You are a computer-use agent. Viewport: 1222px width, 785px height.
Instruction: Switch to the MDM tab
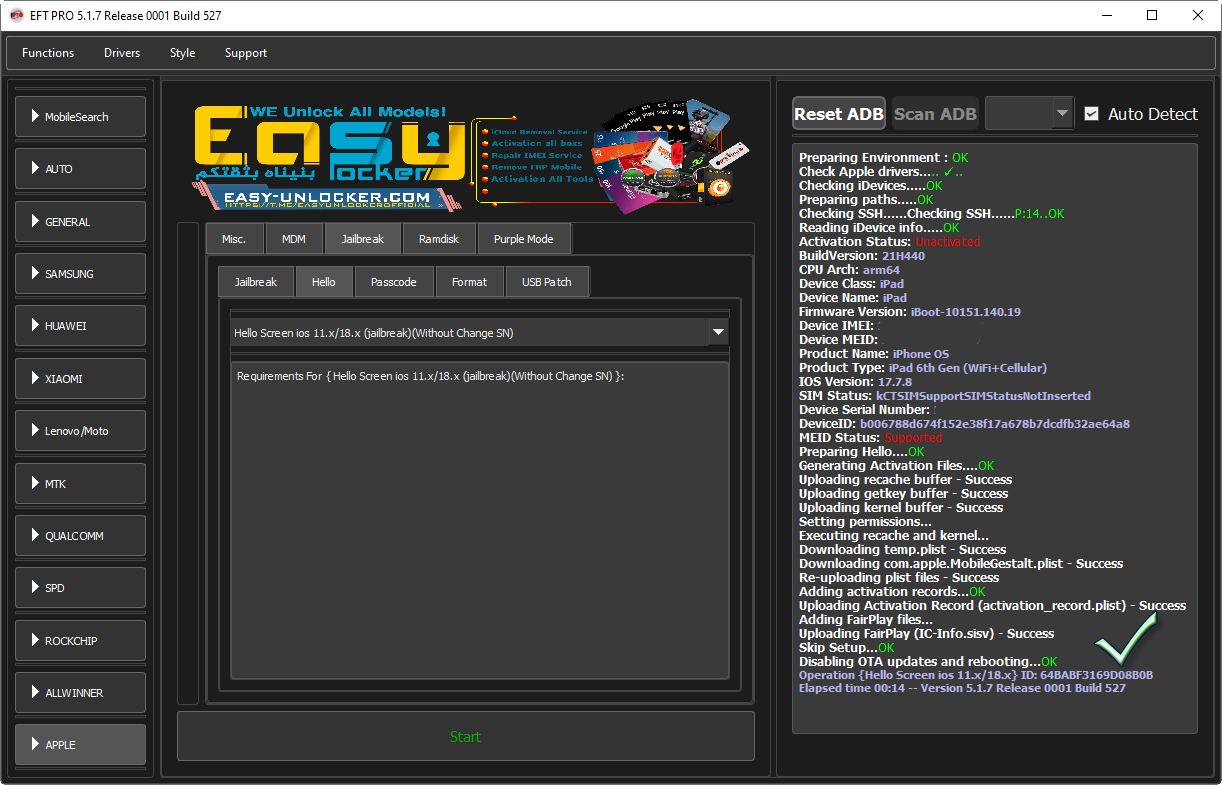(x=294, y=239)
